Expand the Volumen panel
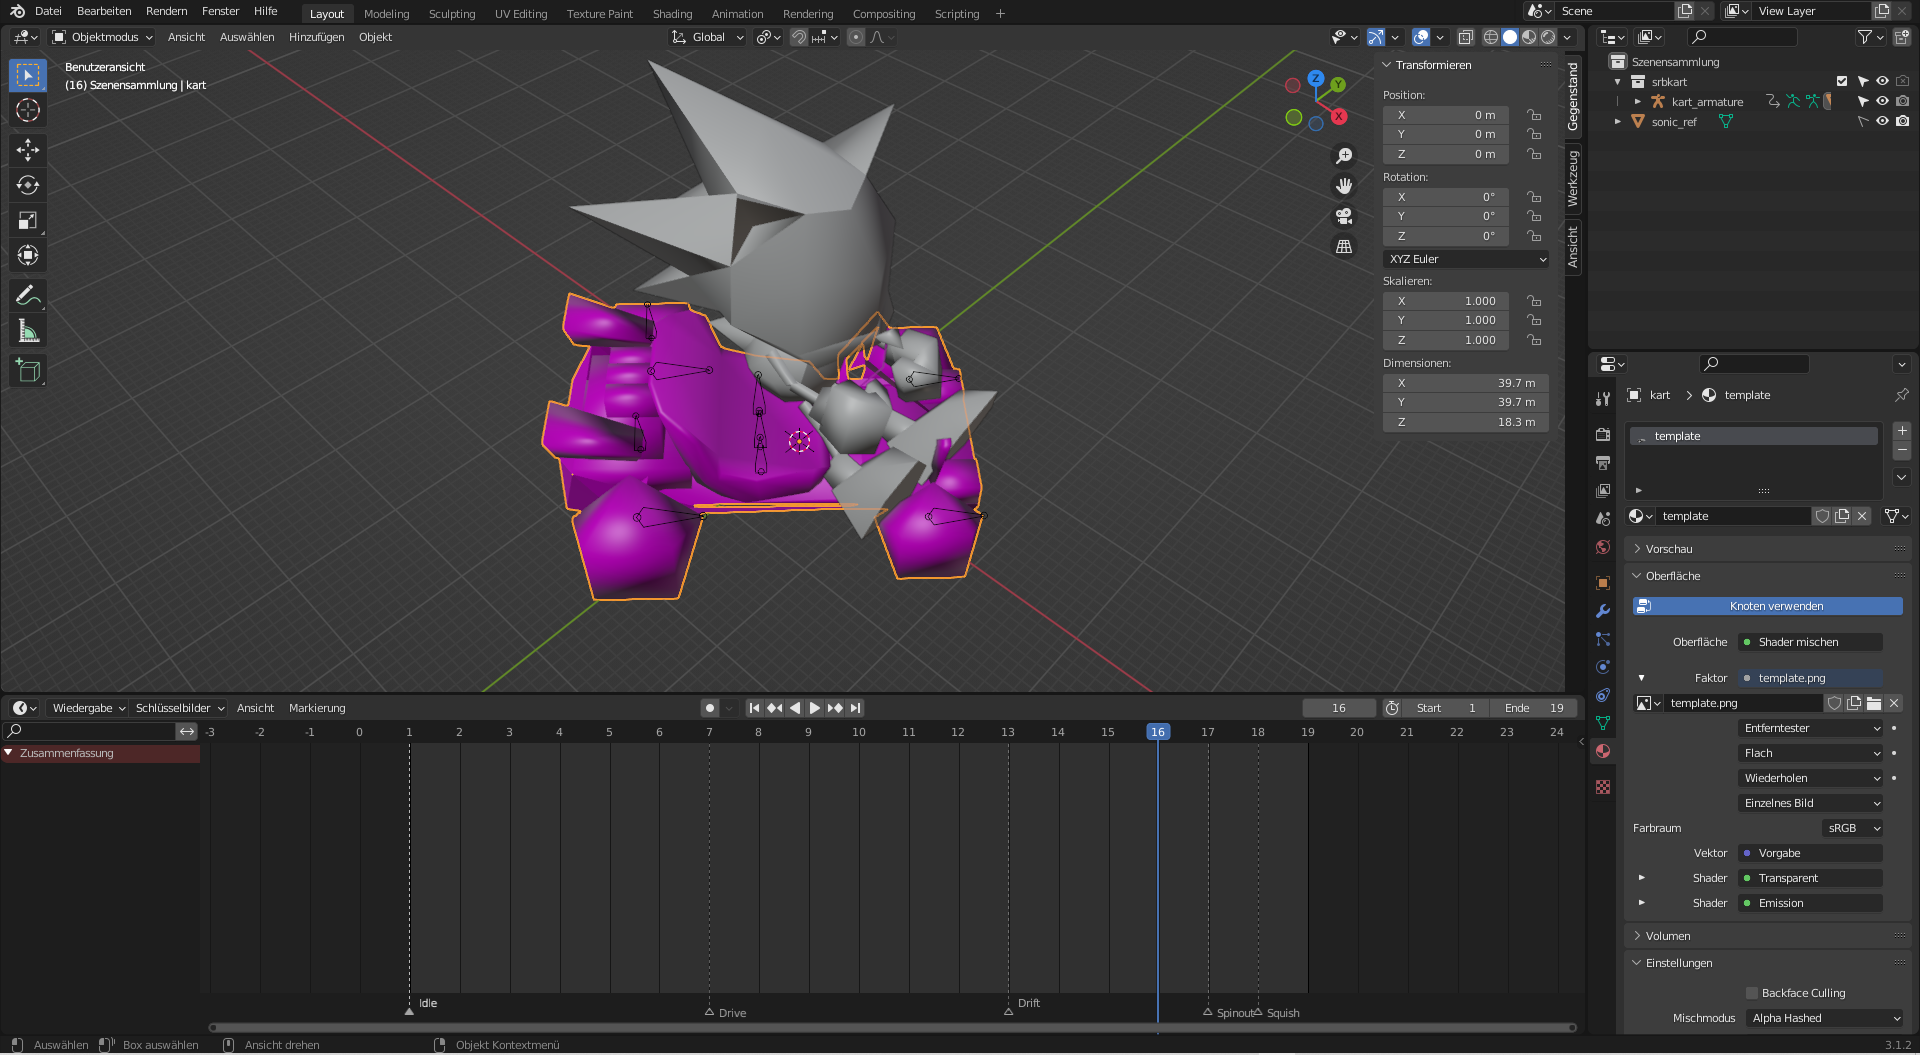The image size is (1920, 1055). point(1668,936)
